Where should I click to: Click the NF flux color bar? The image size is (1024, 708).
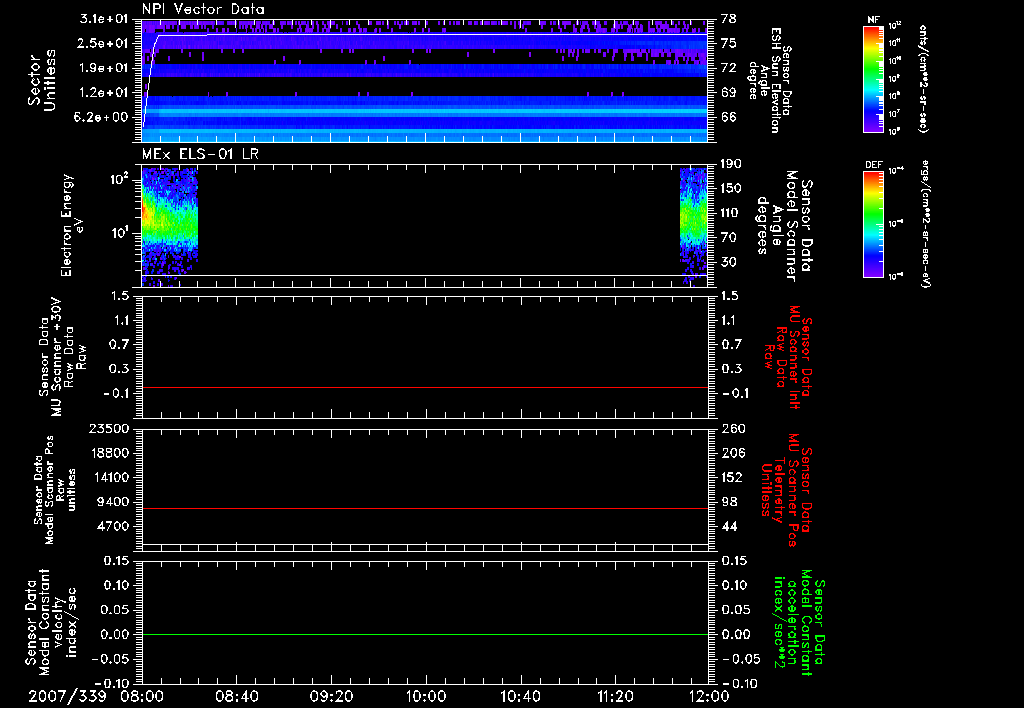pyautogui.click(x=873, y=79)
